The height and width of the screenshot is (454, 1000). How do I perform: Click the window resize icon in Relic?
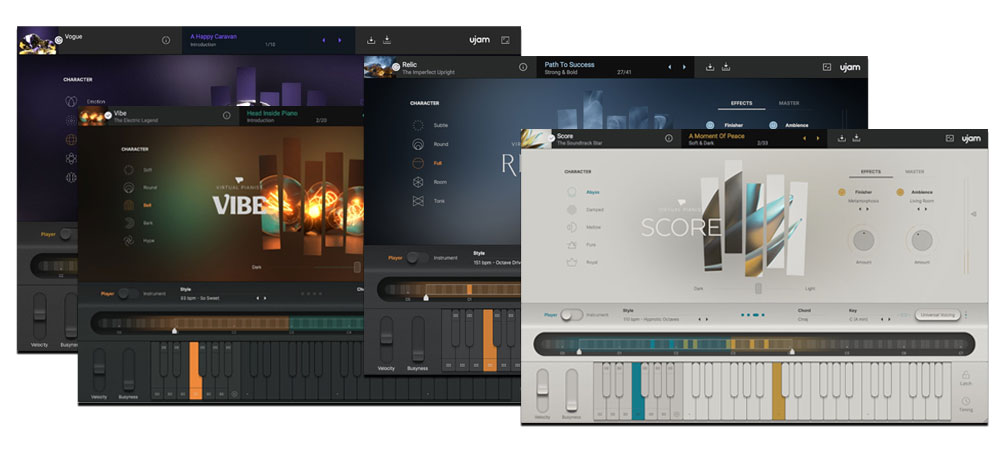pyautogui.click(x=827, y=67)
